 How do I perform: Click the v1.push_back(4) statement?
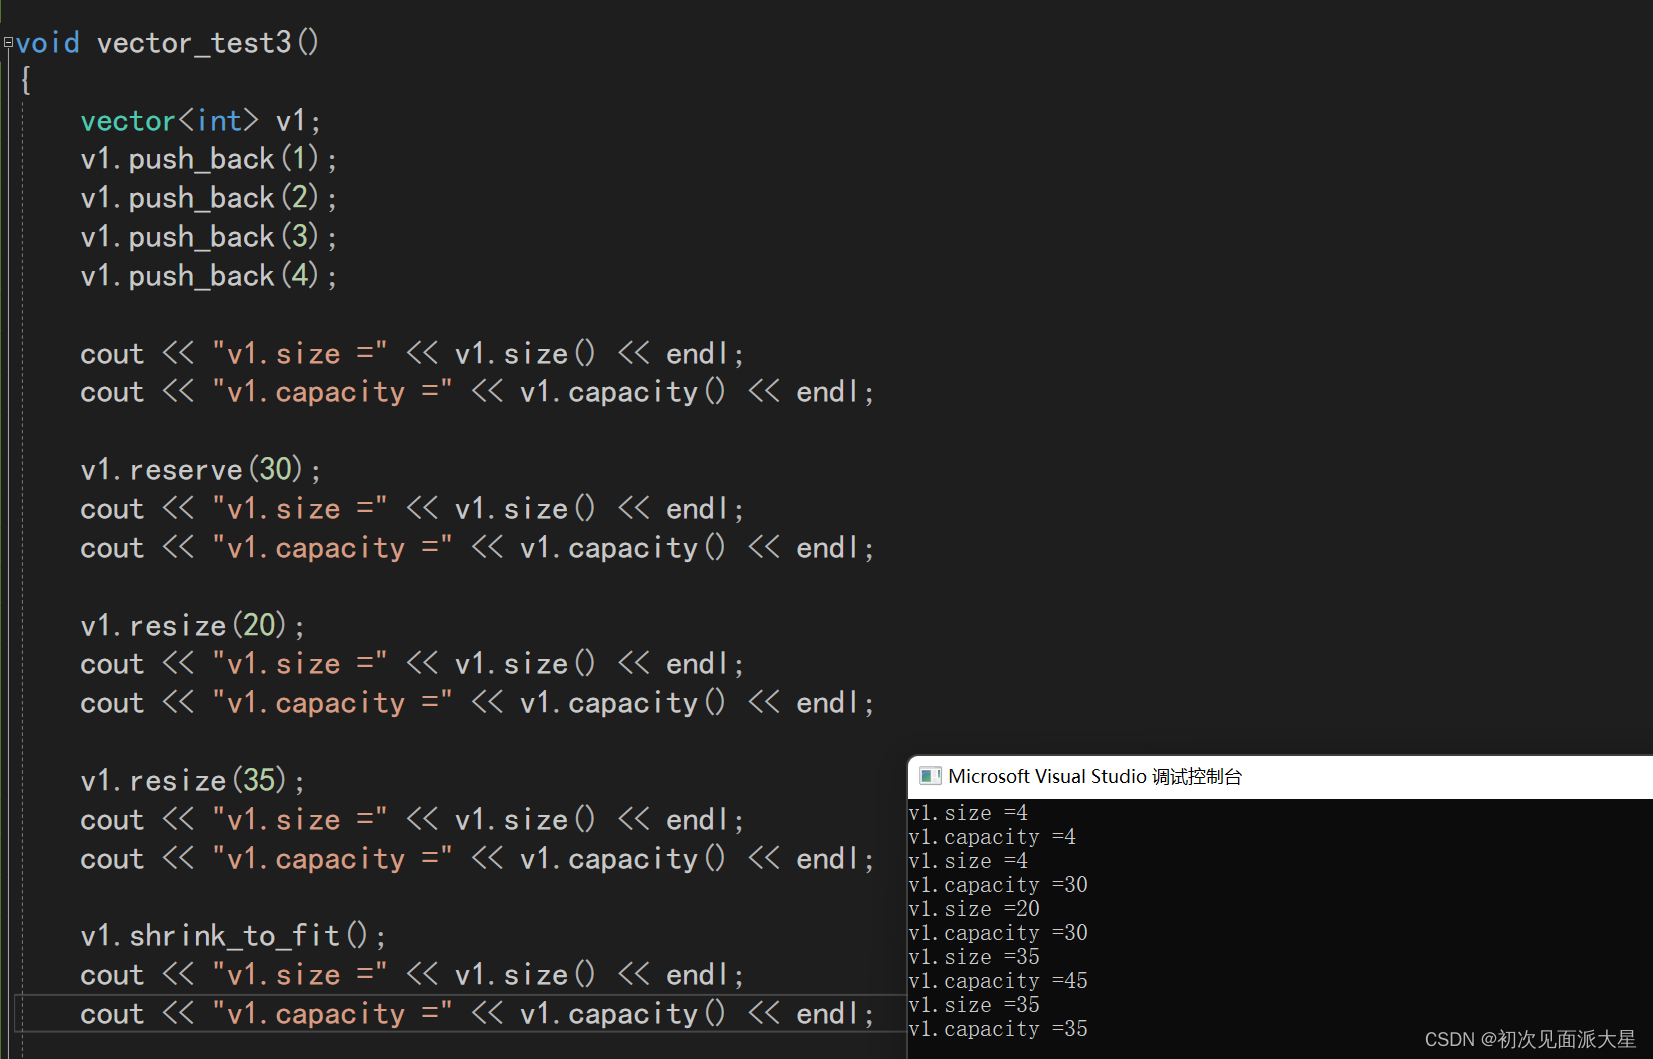pyautogui.click(x=207, y=276)
